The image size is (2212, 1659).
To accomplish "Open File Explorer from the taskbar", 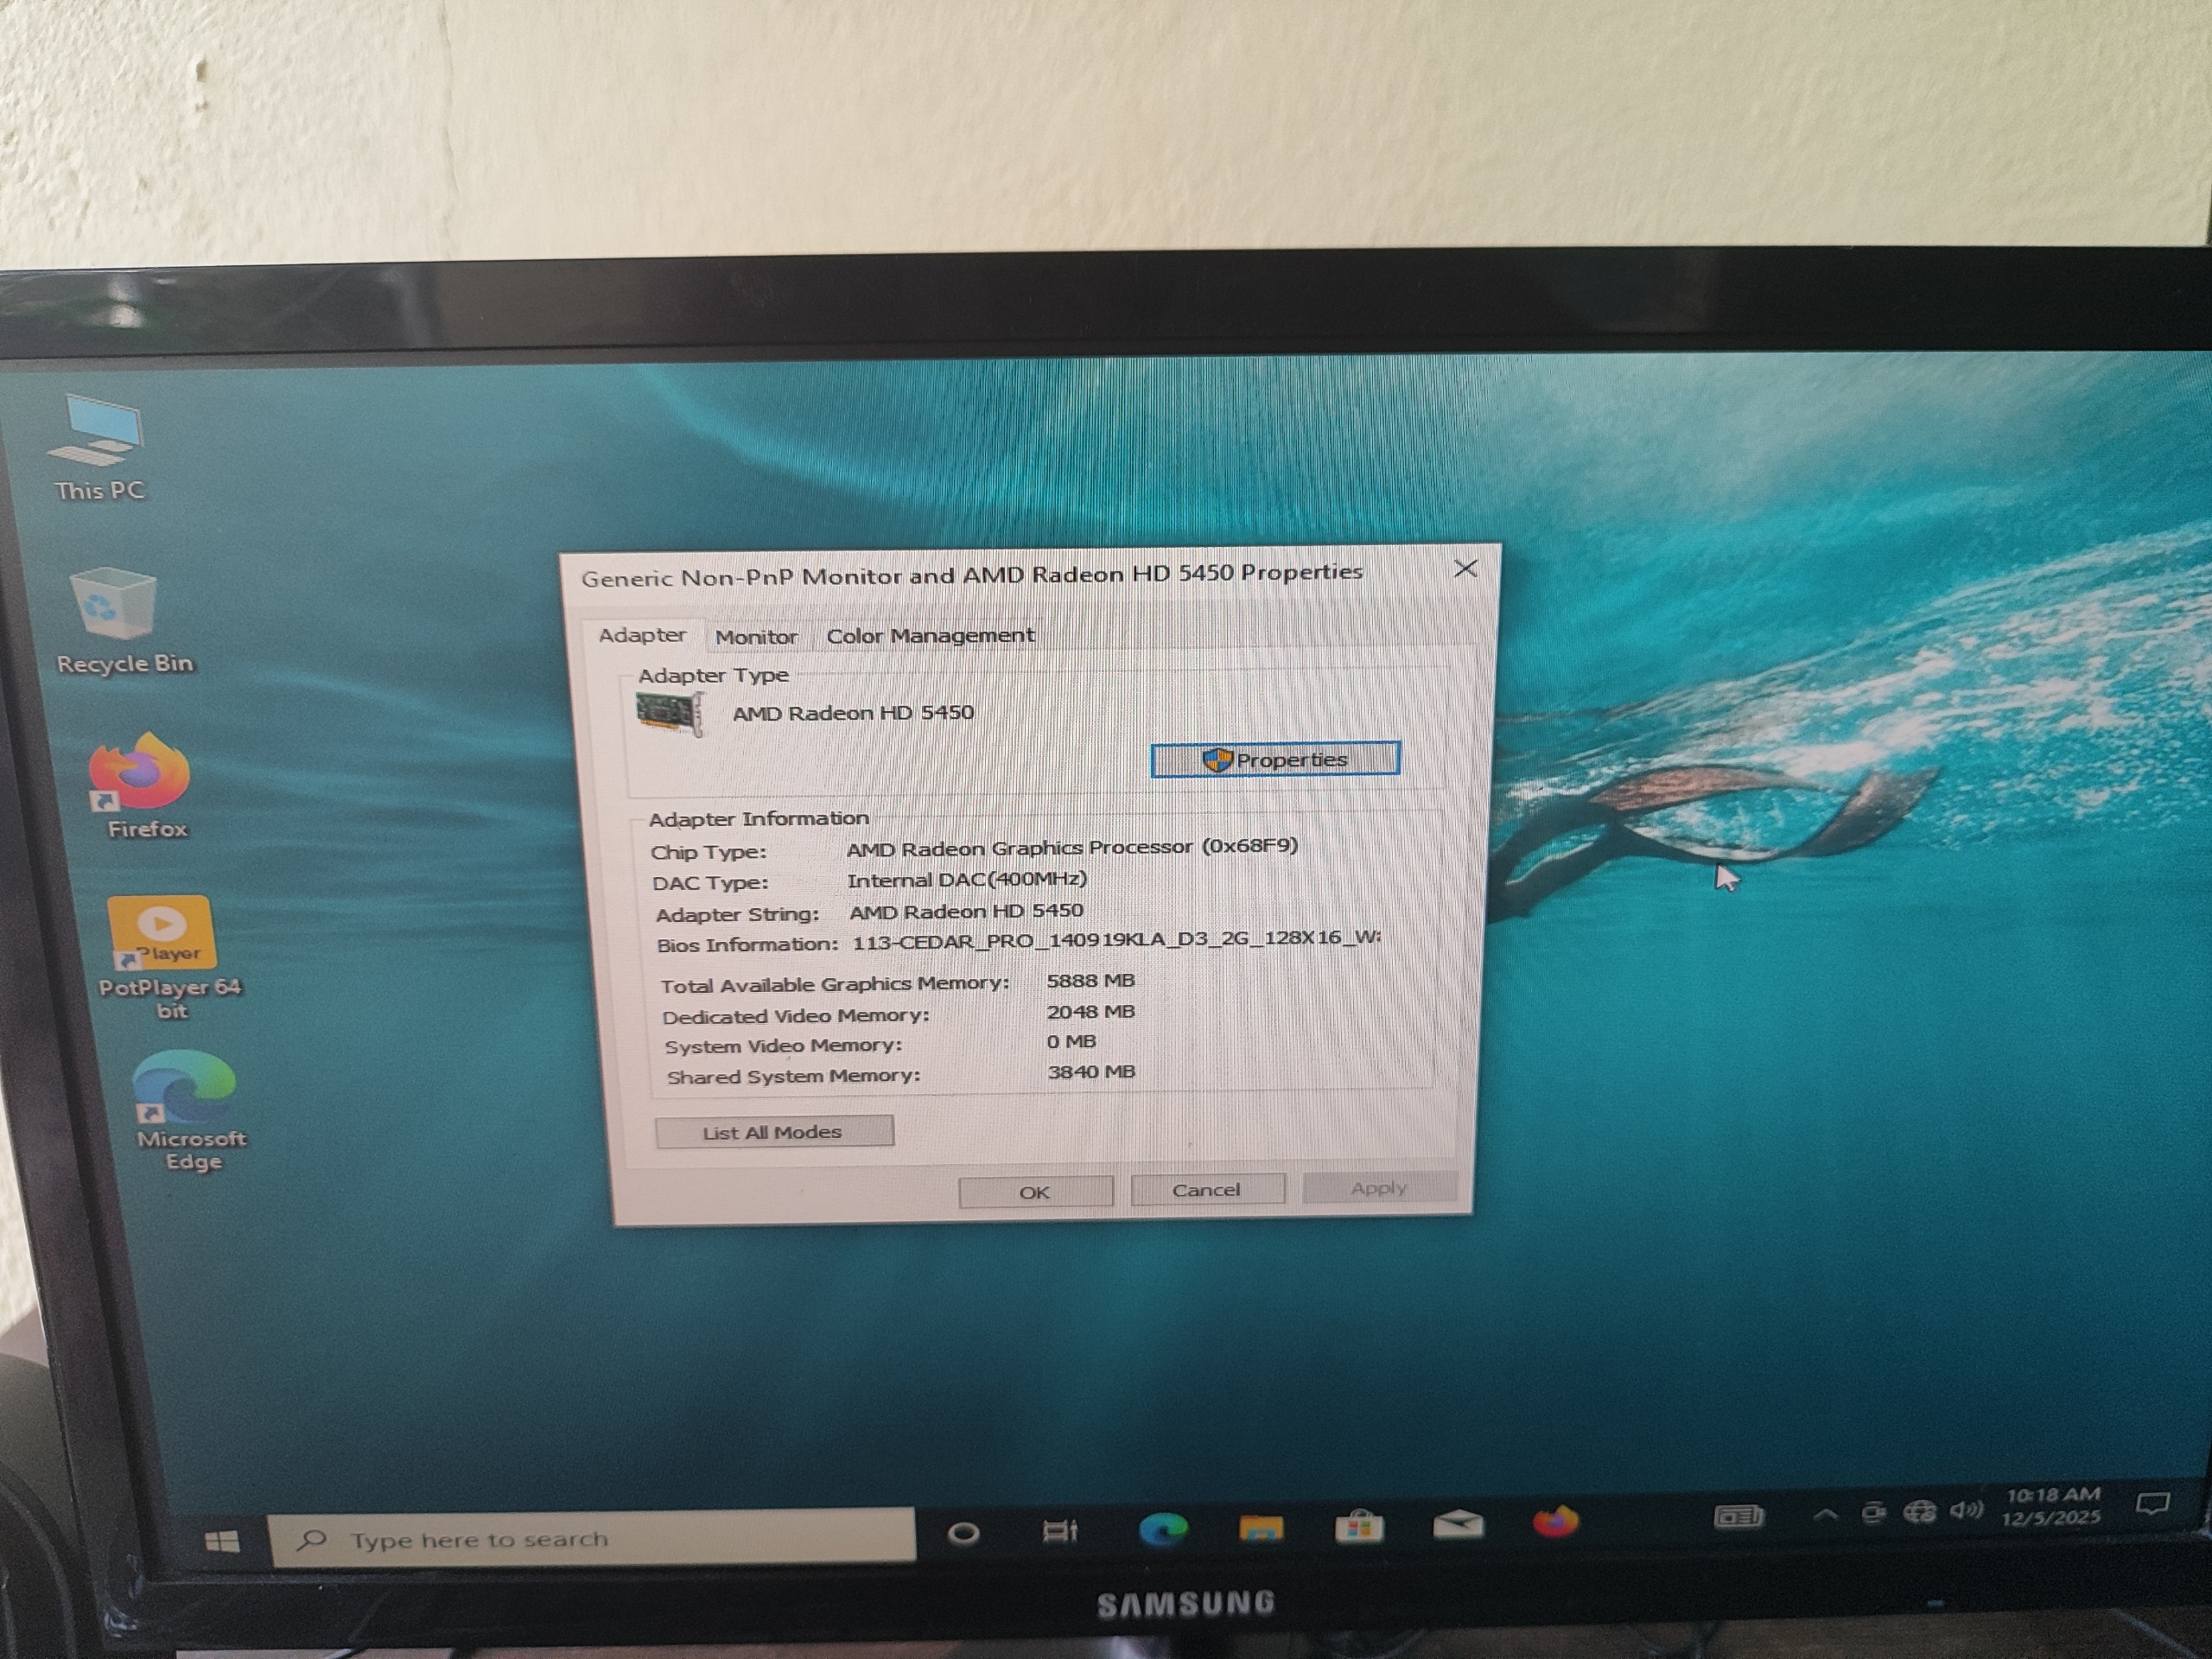I will coord(1260,1528).
